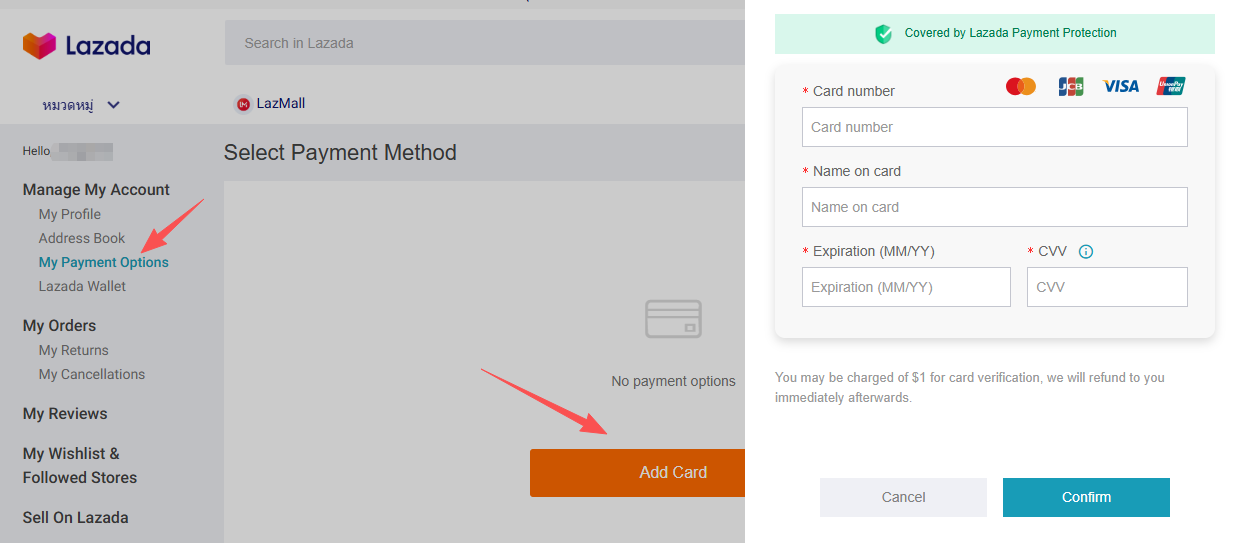Click the empty card placeholder icon
The image size is (1241, 543).
(673, 319)
